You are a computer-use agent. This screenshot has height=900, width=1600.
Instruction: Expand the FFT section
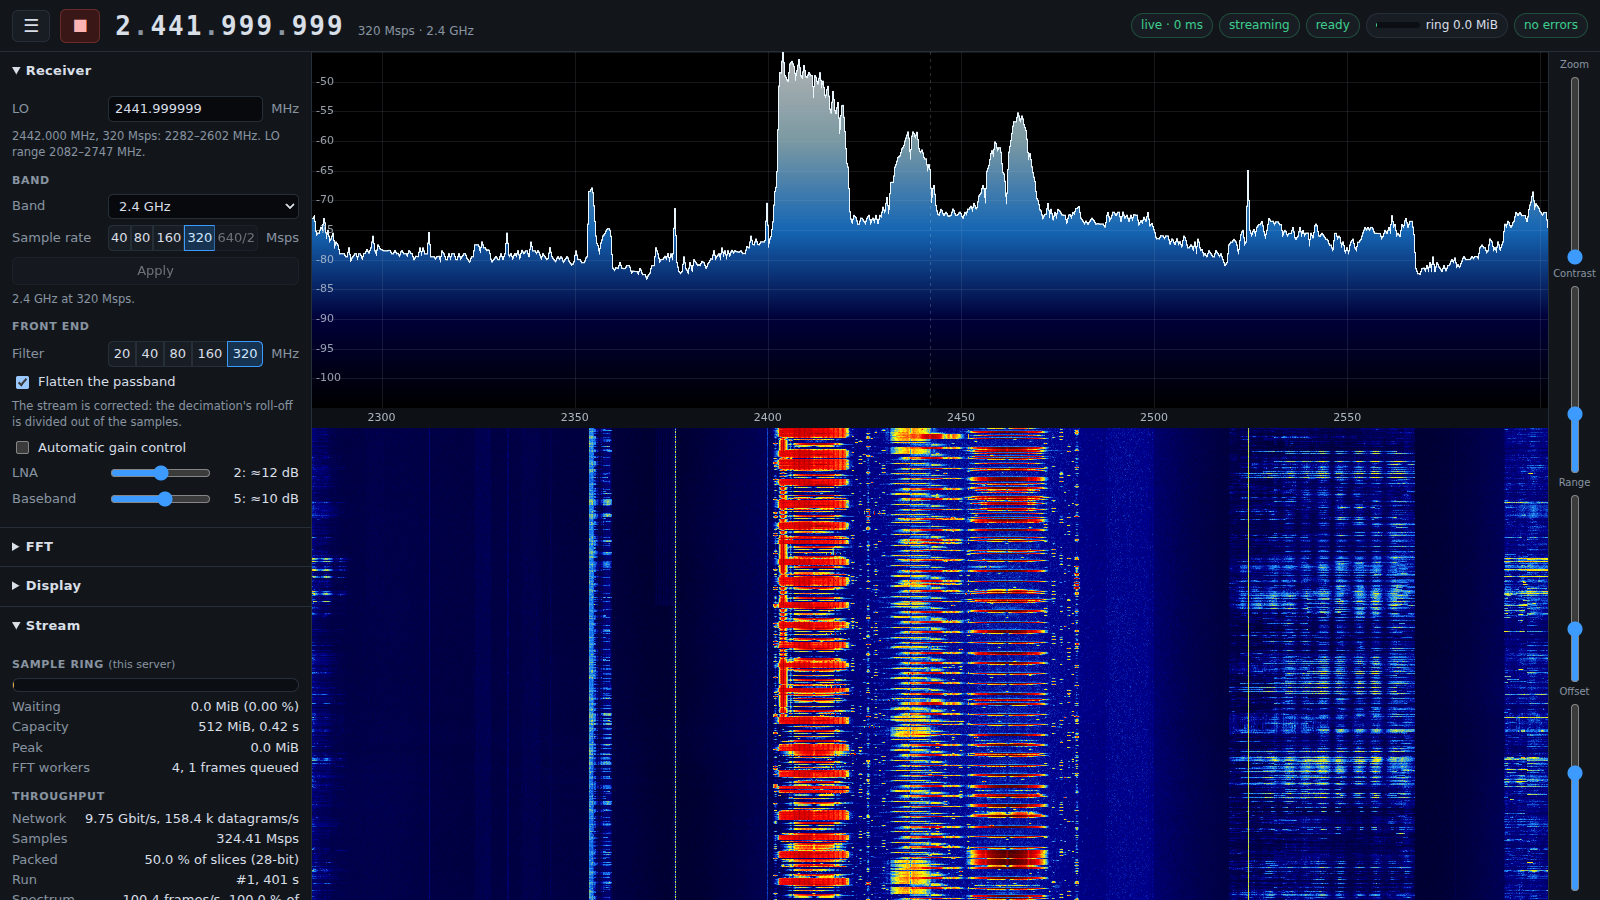pyautogui.click(x=32, y=547)
